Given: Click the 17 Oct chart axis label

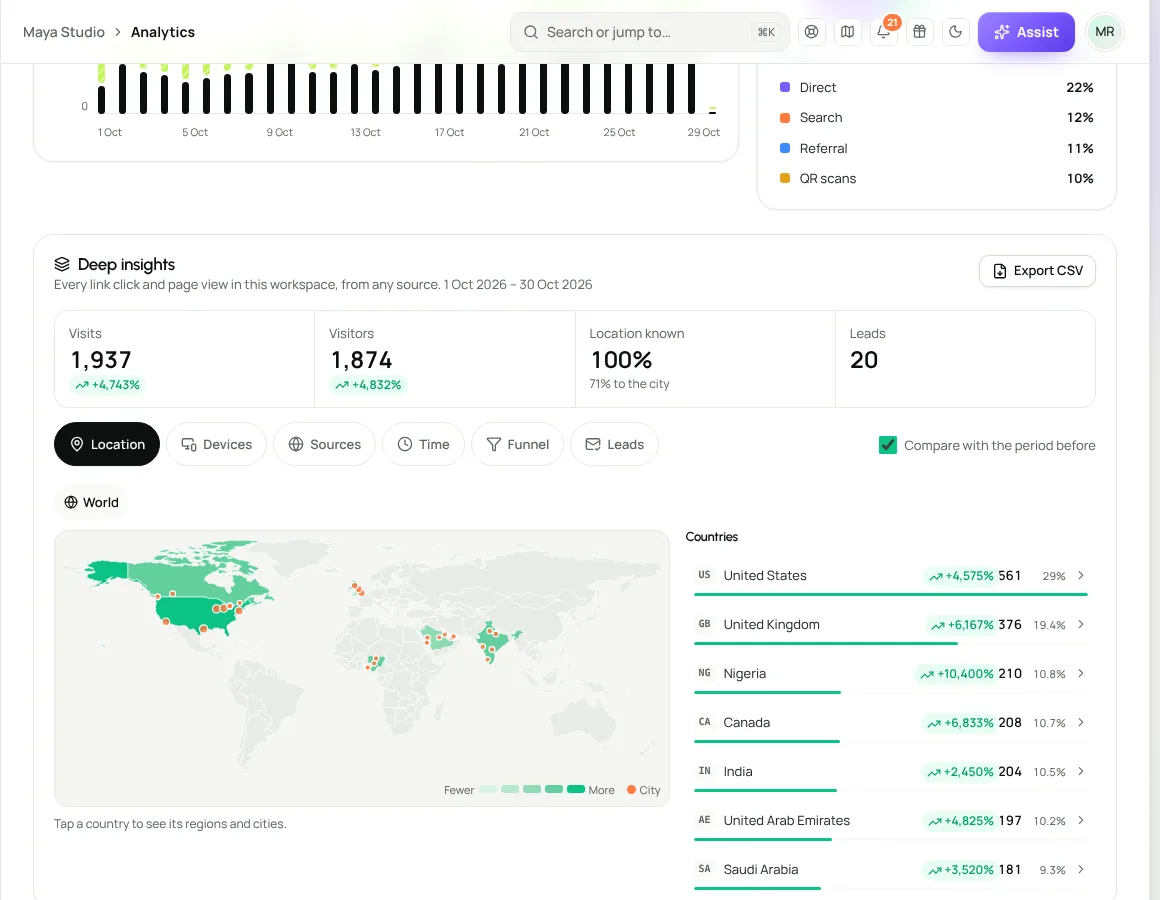Looking at the screenshot, I should click(449, 132).
